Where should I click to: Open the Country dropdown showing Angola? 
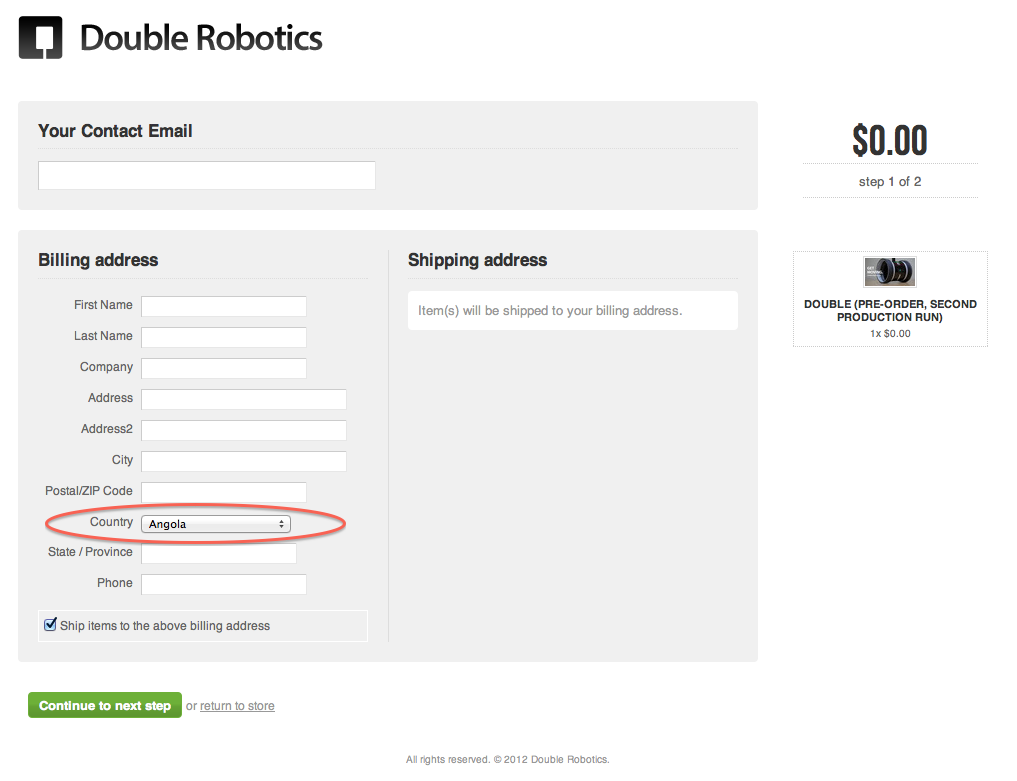point(215,523)
